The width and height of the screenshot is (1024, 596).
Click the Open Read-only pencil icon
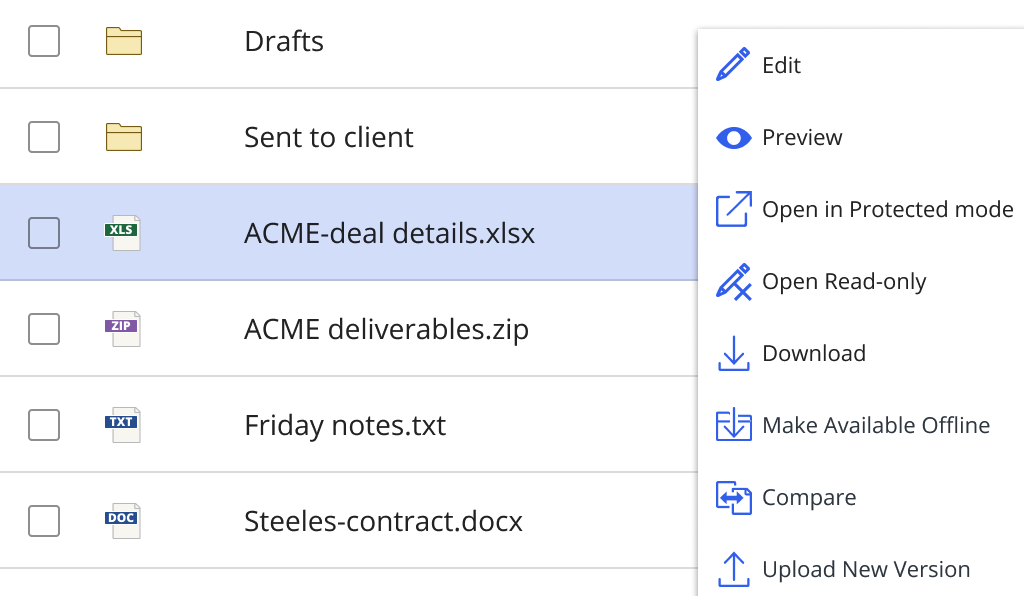(x=733, y=282)
